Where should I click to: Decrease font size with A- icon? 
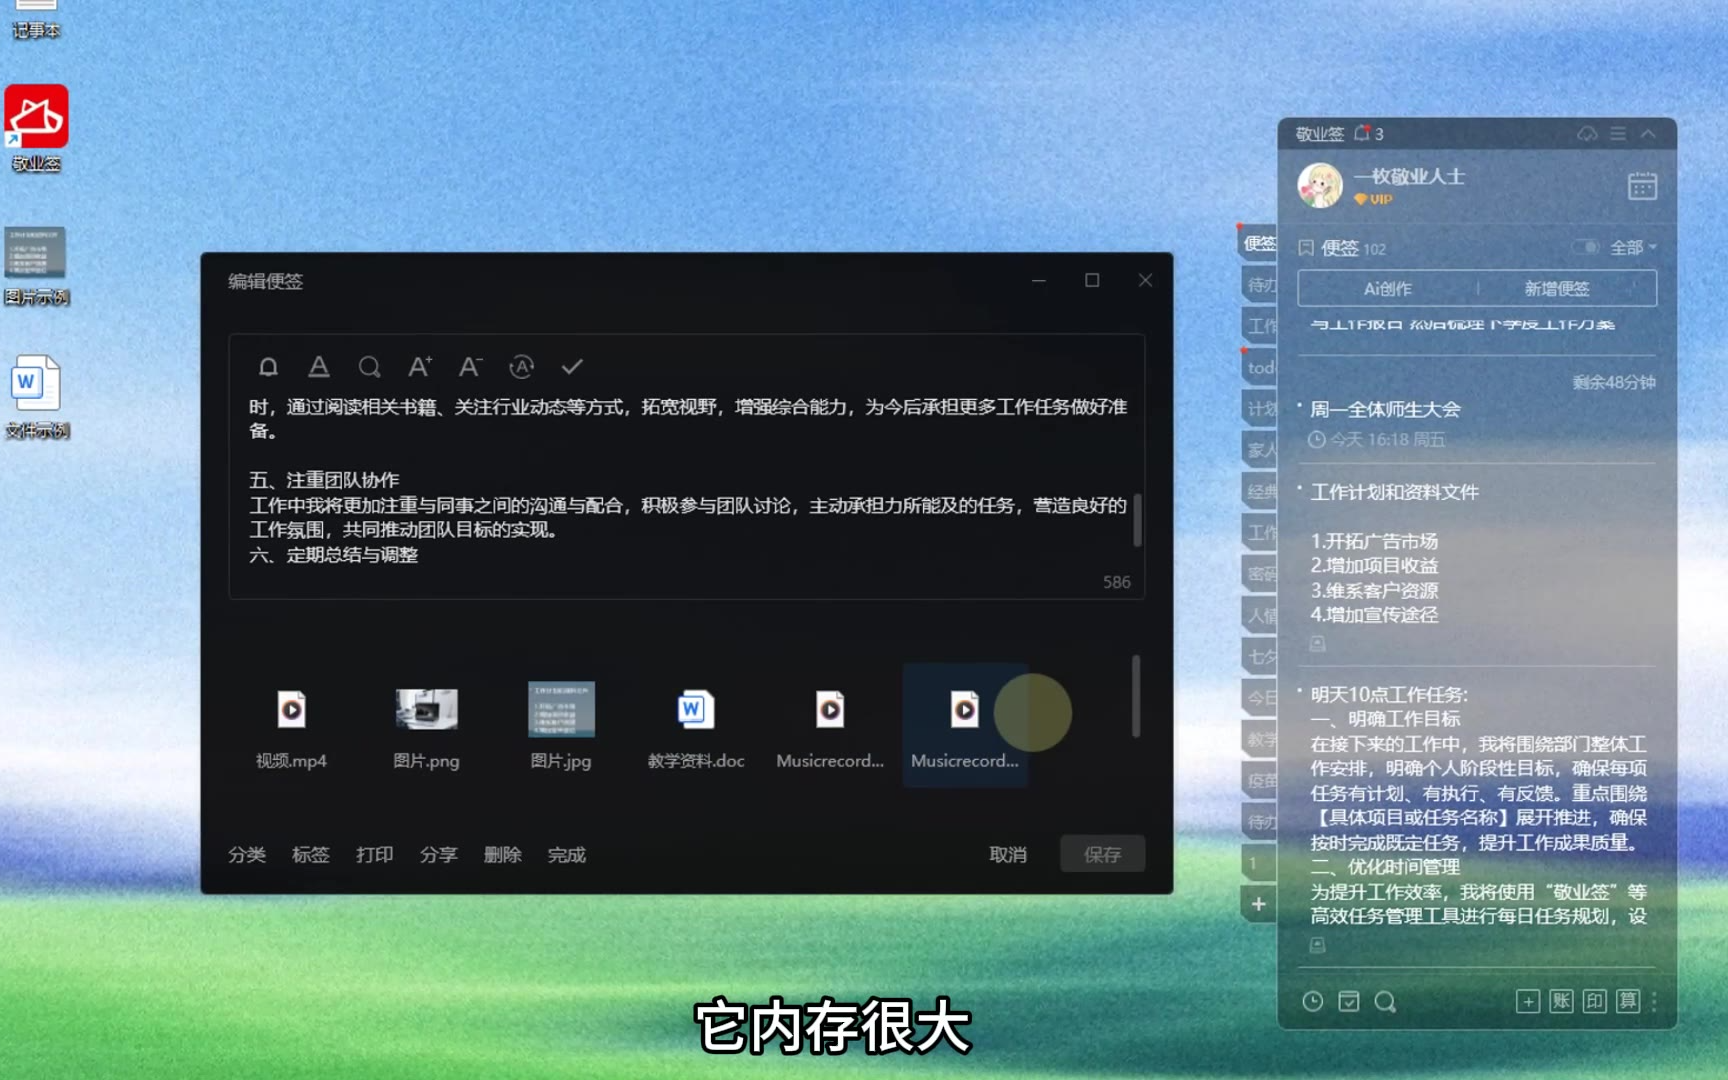click(x=470, y=367)
